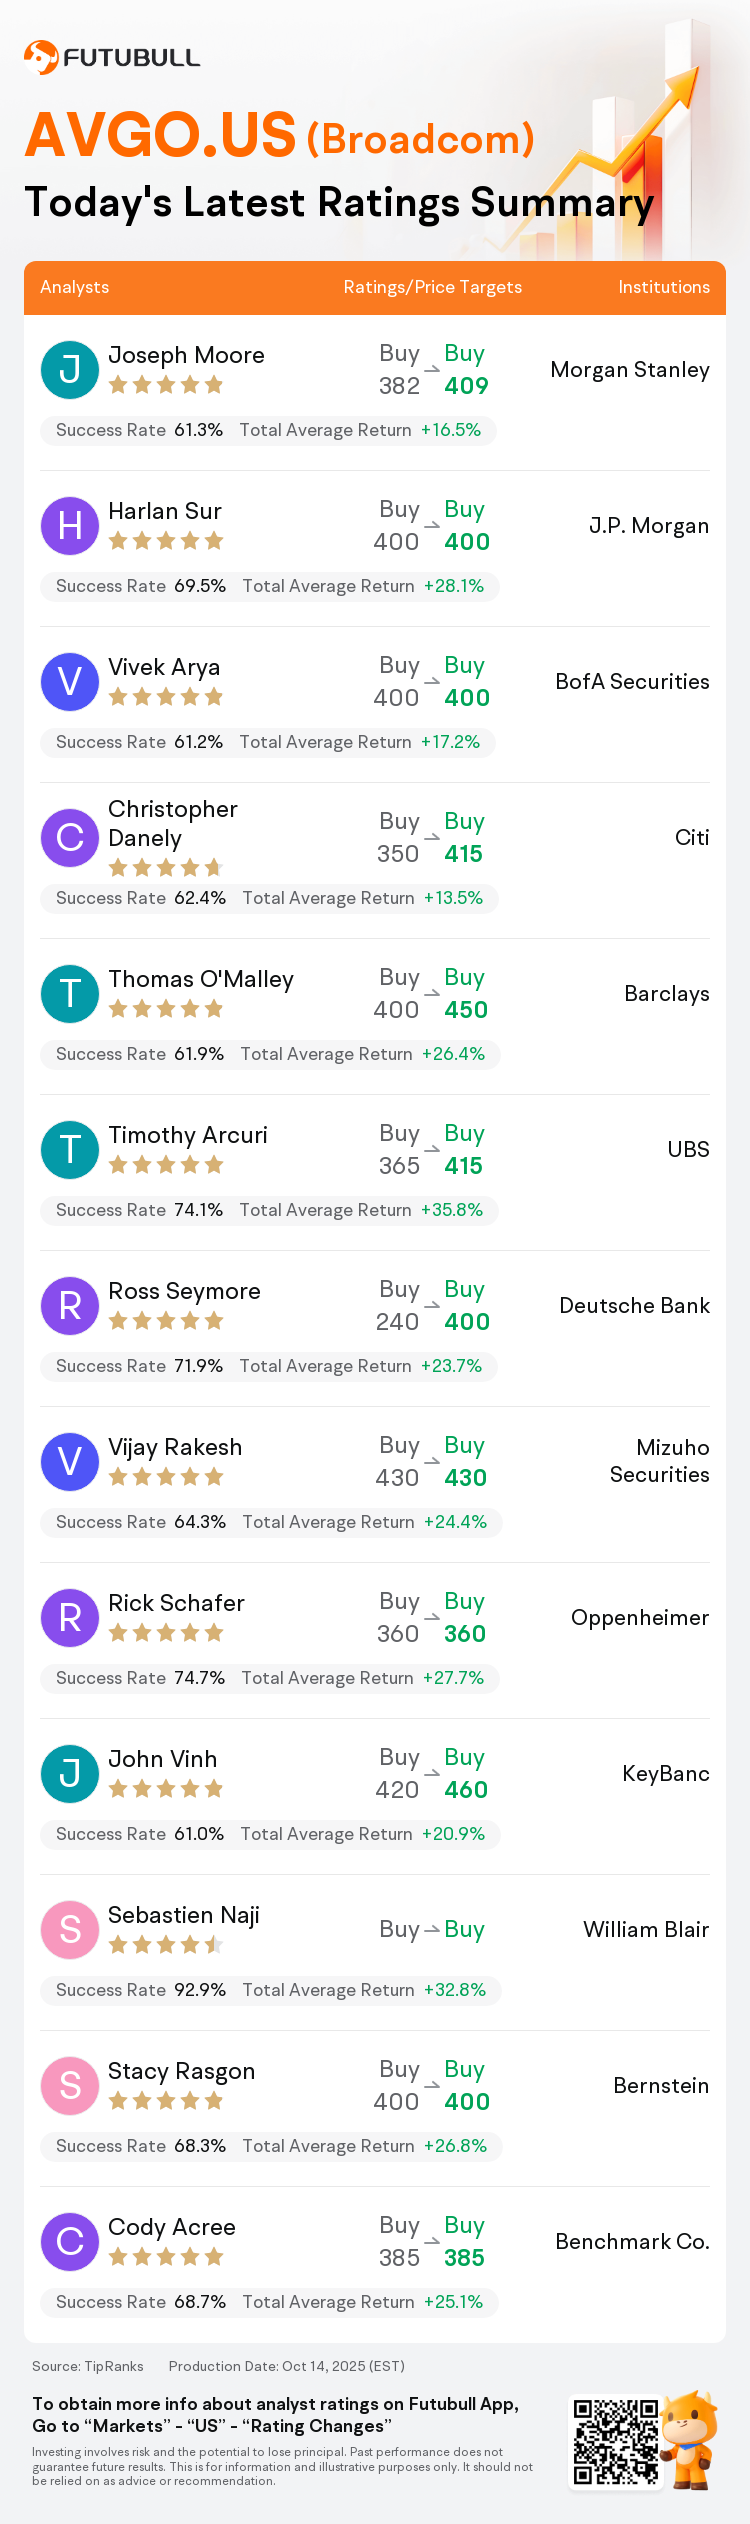Click Joseph Moore's teal J avatar
The height and width of the screenshot is (2524, 750).
70,369
